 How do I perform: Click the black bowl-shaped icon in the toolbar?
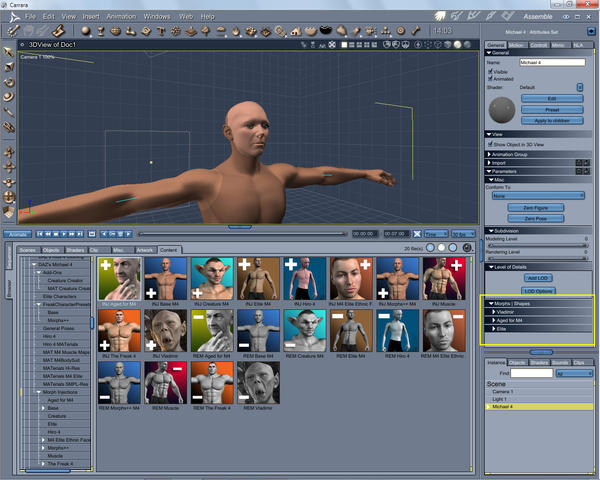(x=326, y=29)
